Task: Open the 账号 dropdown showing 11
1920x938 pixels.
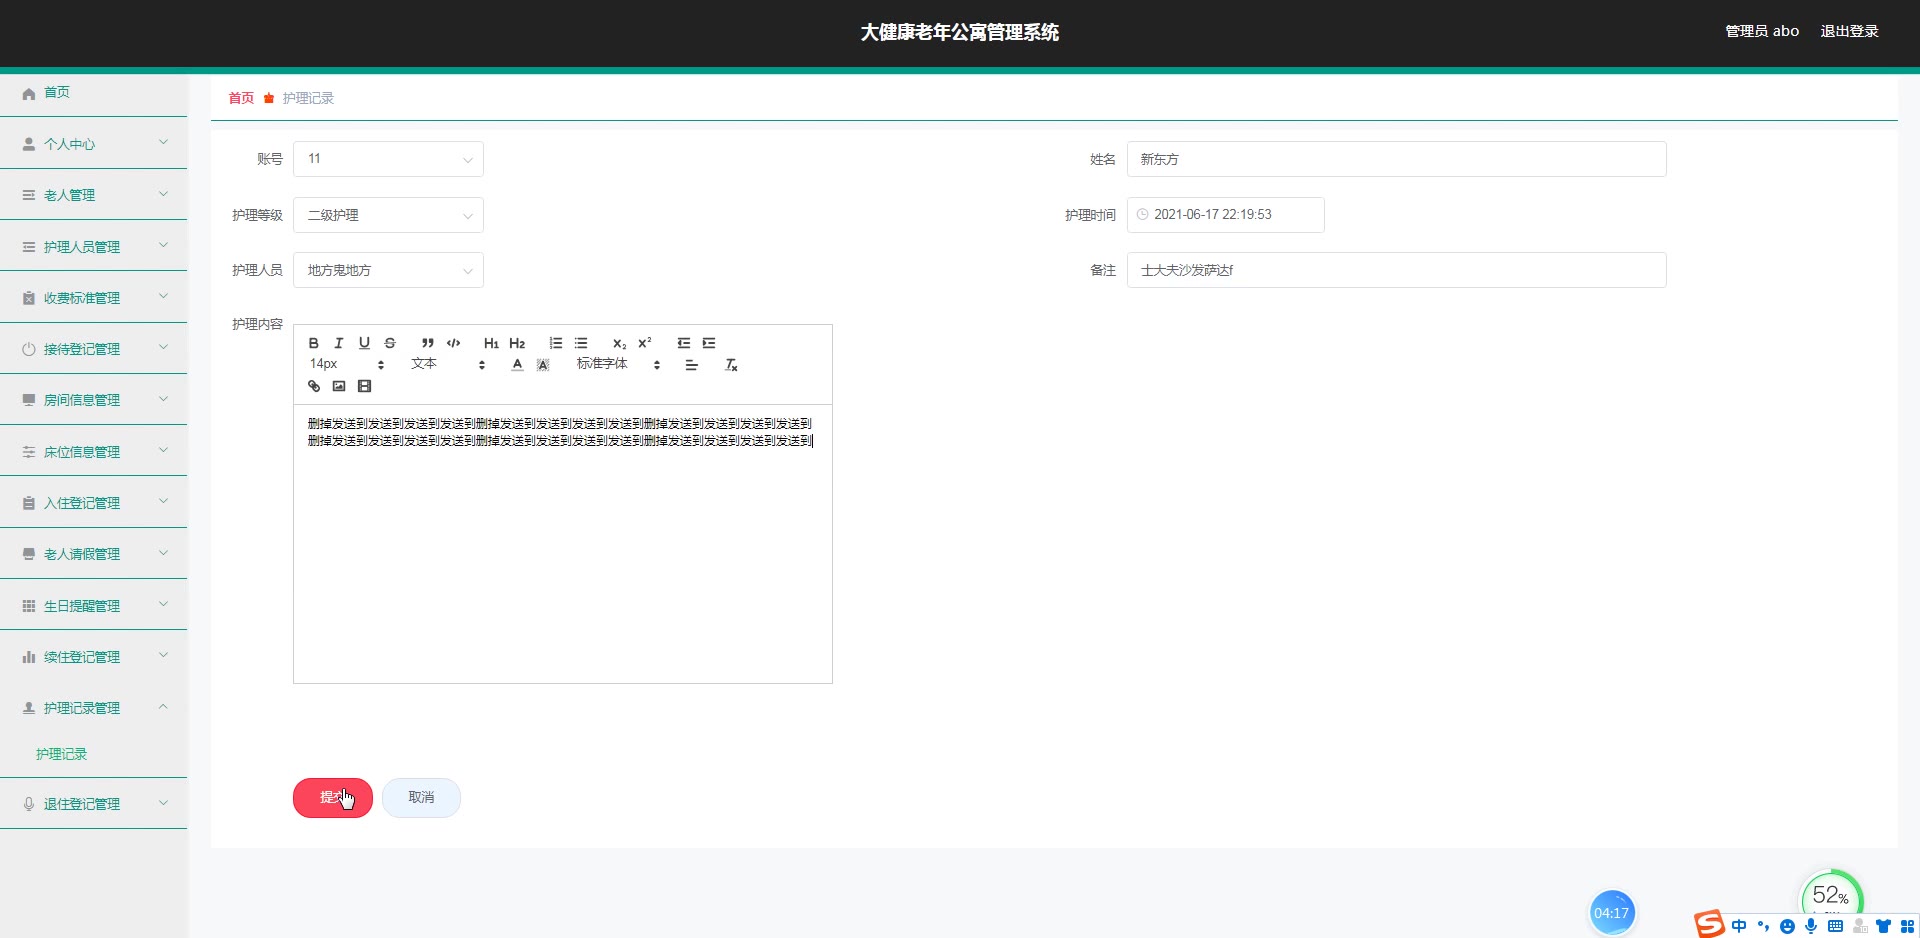Action: [x=388, y=159]
